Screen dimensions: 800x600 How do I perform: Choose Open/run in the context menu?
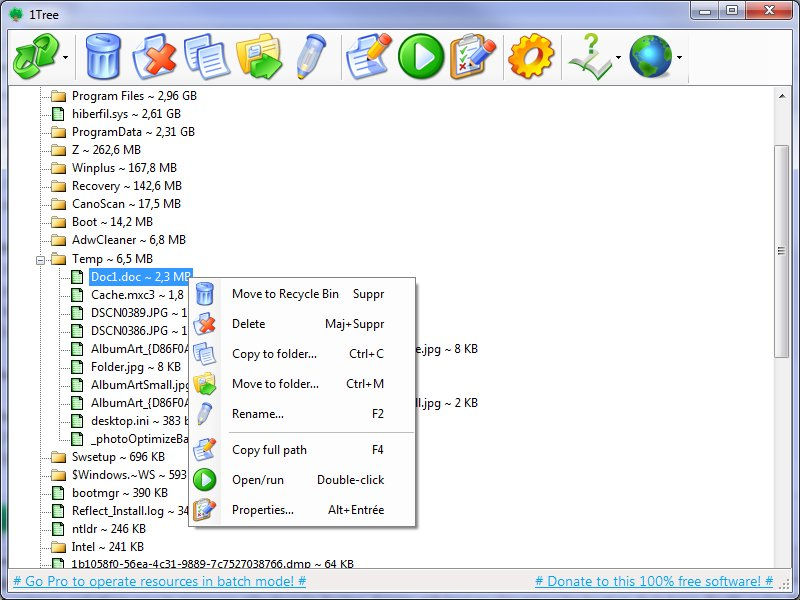click(x=303, y=480)
